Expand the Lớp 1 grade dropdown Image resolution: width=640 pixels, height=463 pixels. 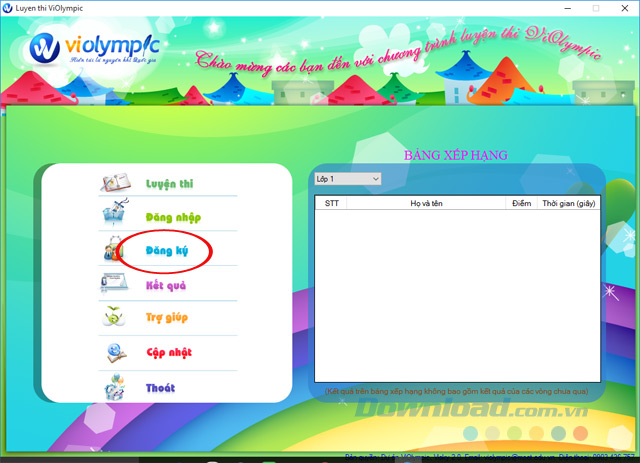pos(348,179)
